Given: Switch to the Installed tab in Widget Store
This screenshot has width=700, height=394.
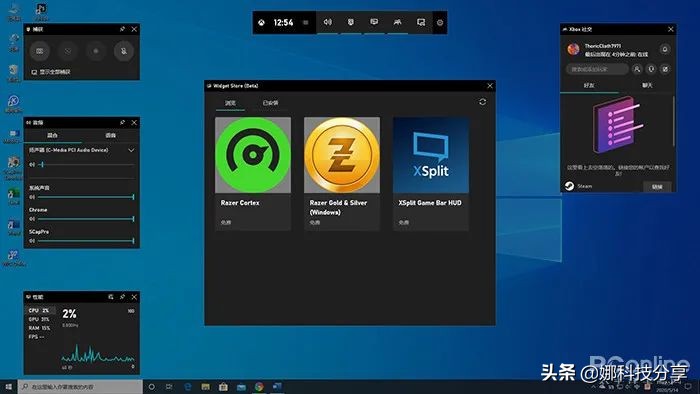Looking at the screenshot, I should [270, 103].
